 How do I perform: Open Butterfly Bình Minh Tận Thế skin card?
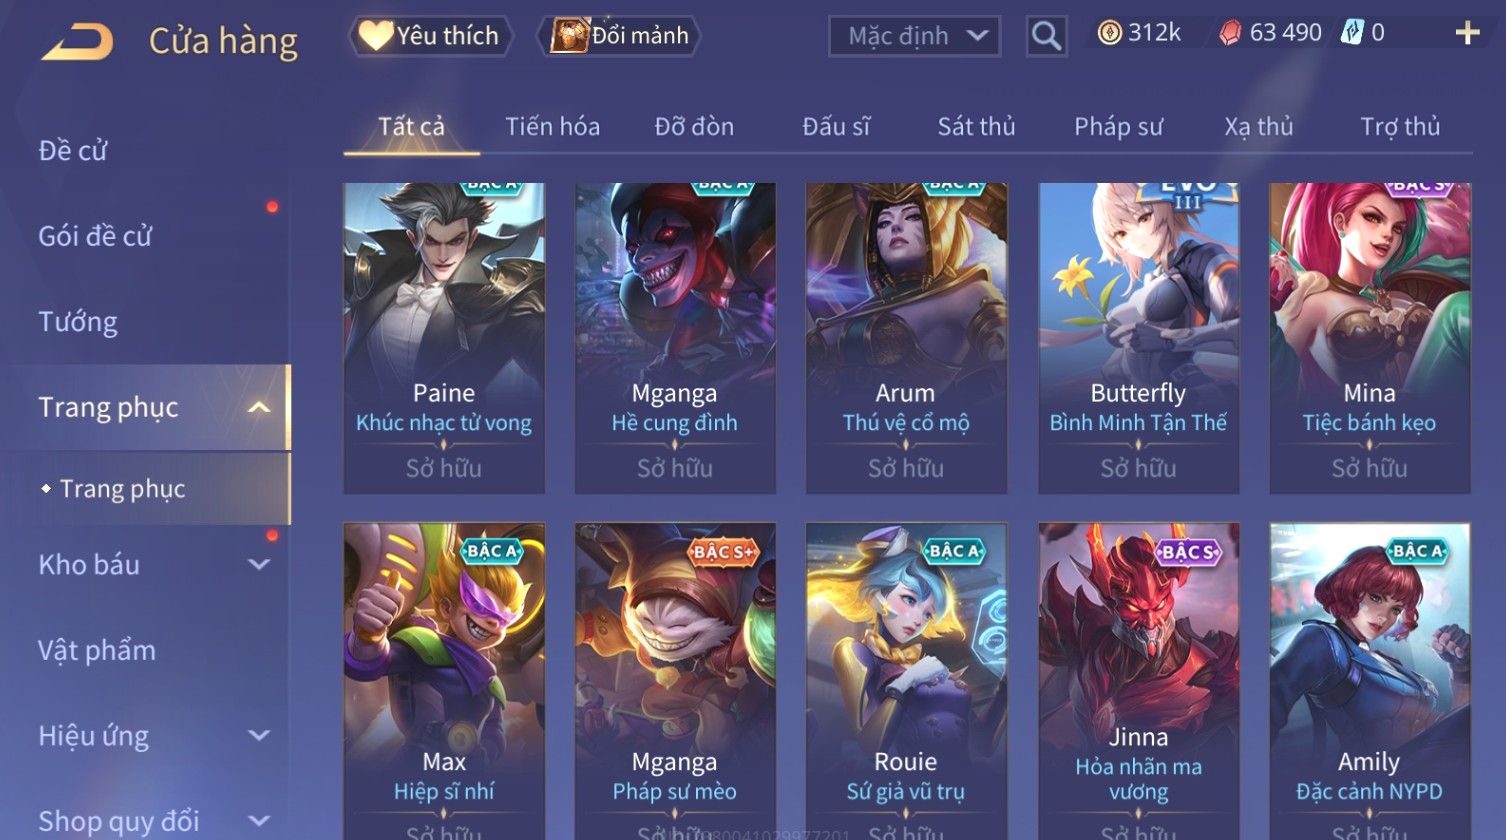coord(1138,338)
